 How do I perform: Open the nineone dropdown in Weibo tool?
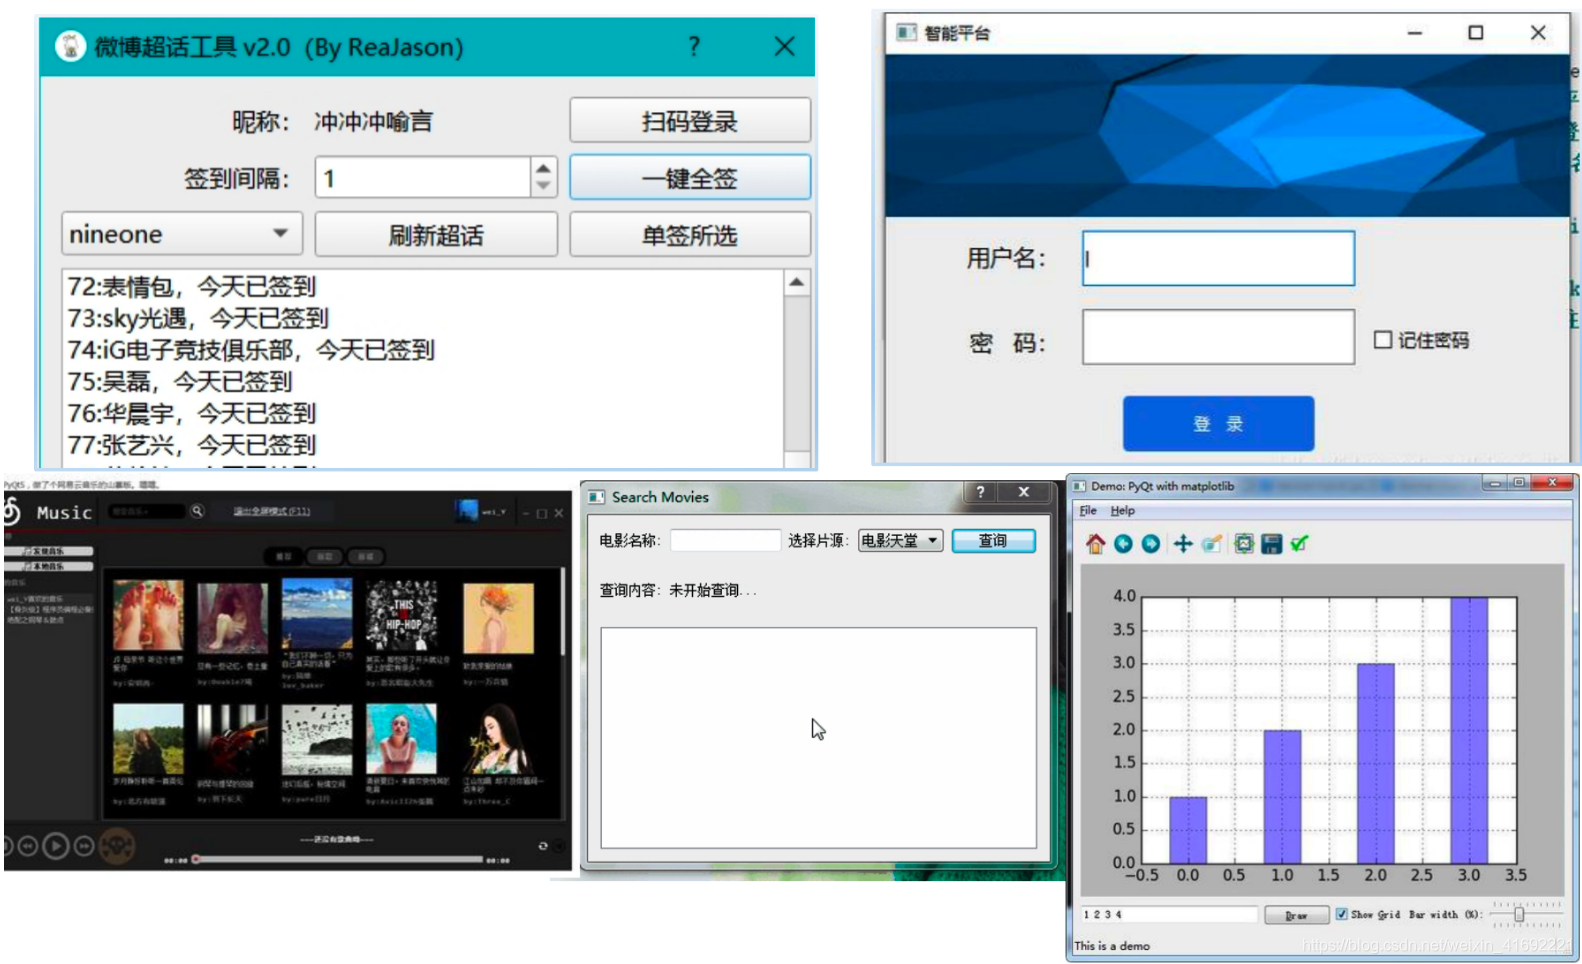point(182,234)
